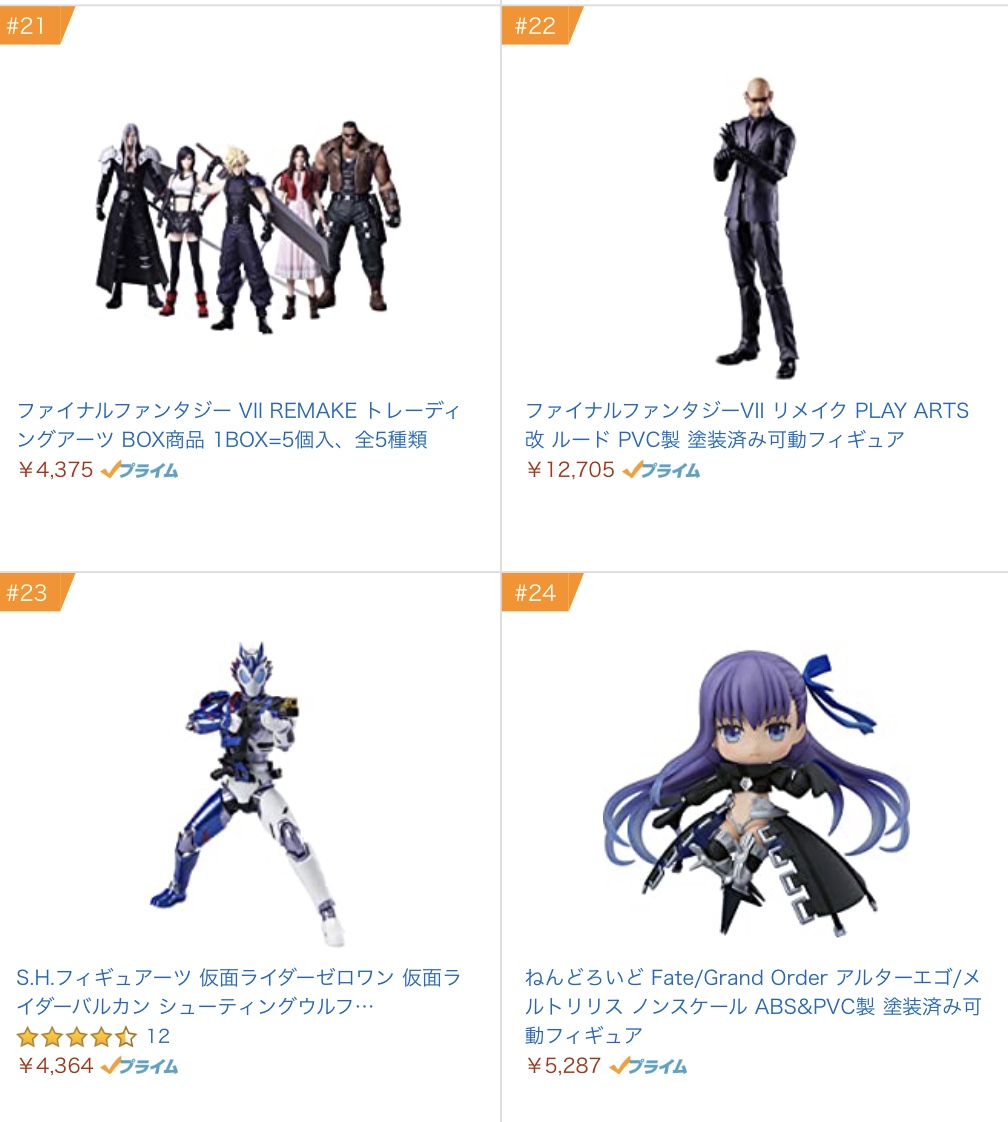Open the Final Fantasy VII Remake Trading Arts box image
This screenshot has height=1122, width=1008.
click(248, 226)
